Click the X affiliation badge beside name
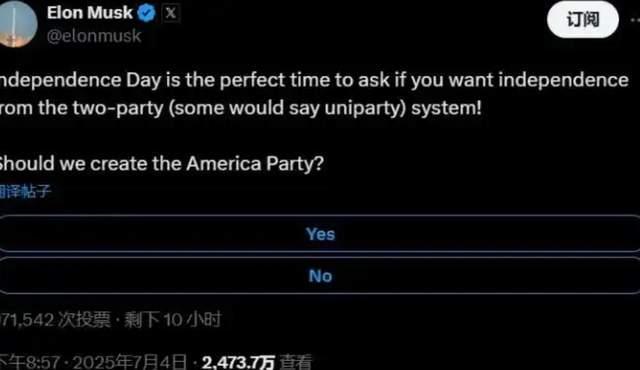 point(171,13)
